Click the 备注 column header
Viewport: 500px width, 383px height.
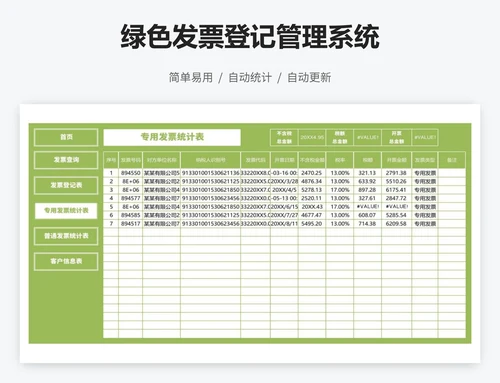(452, 160)
